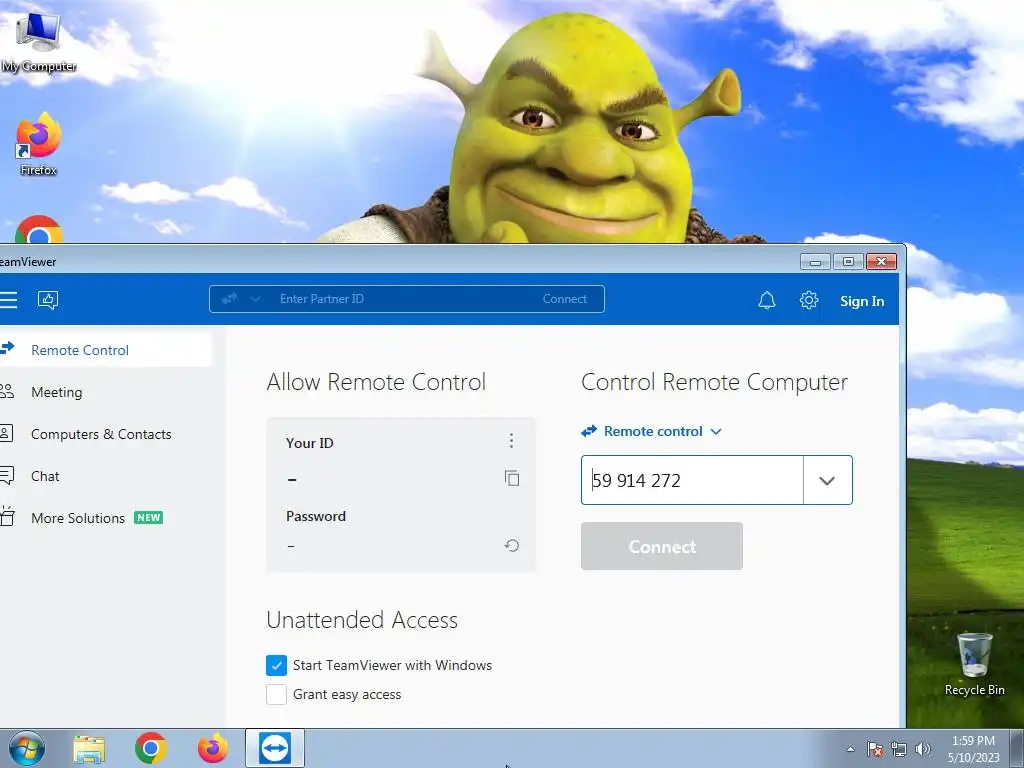Click Connect in the top bar
Image resolution: width=1024 pixels, height=768 pixels.
565,299
